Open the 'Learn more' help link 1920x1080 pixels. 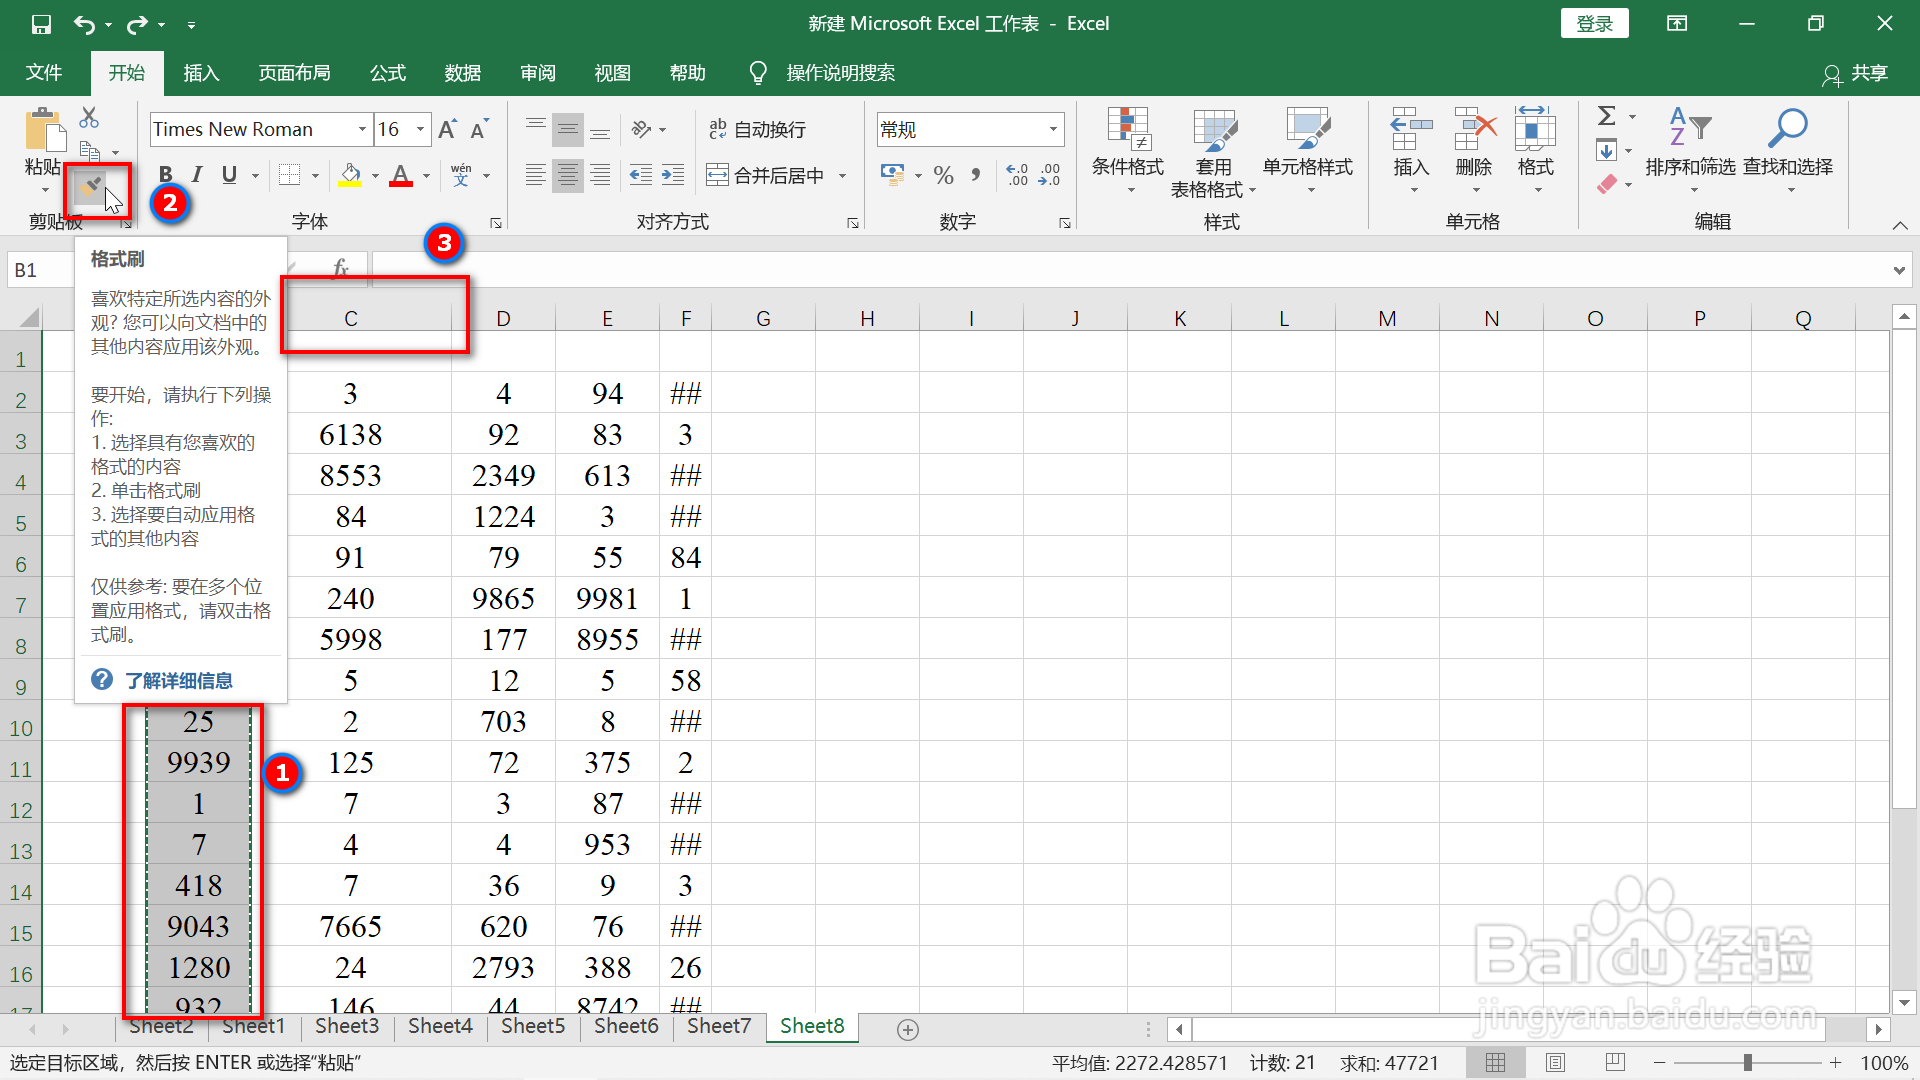178,681
